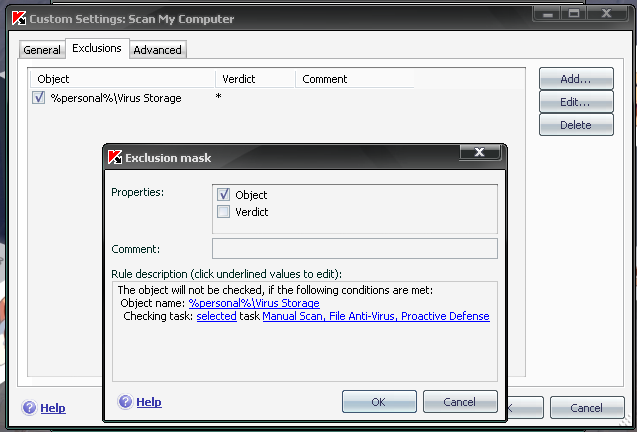Click the Kaspersky icon in Exclusion mask title bar
This screenshot has width=637, height=432.
click(114, 156)
